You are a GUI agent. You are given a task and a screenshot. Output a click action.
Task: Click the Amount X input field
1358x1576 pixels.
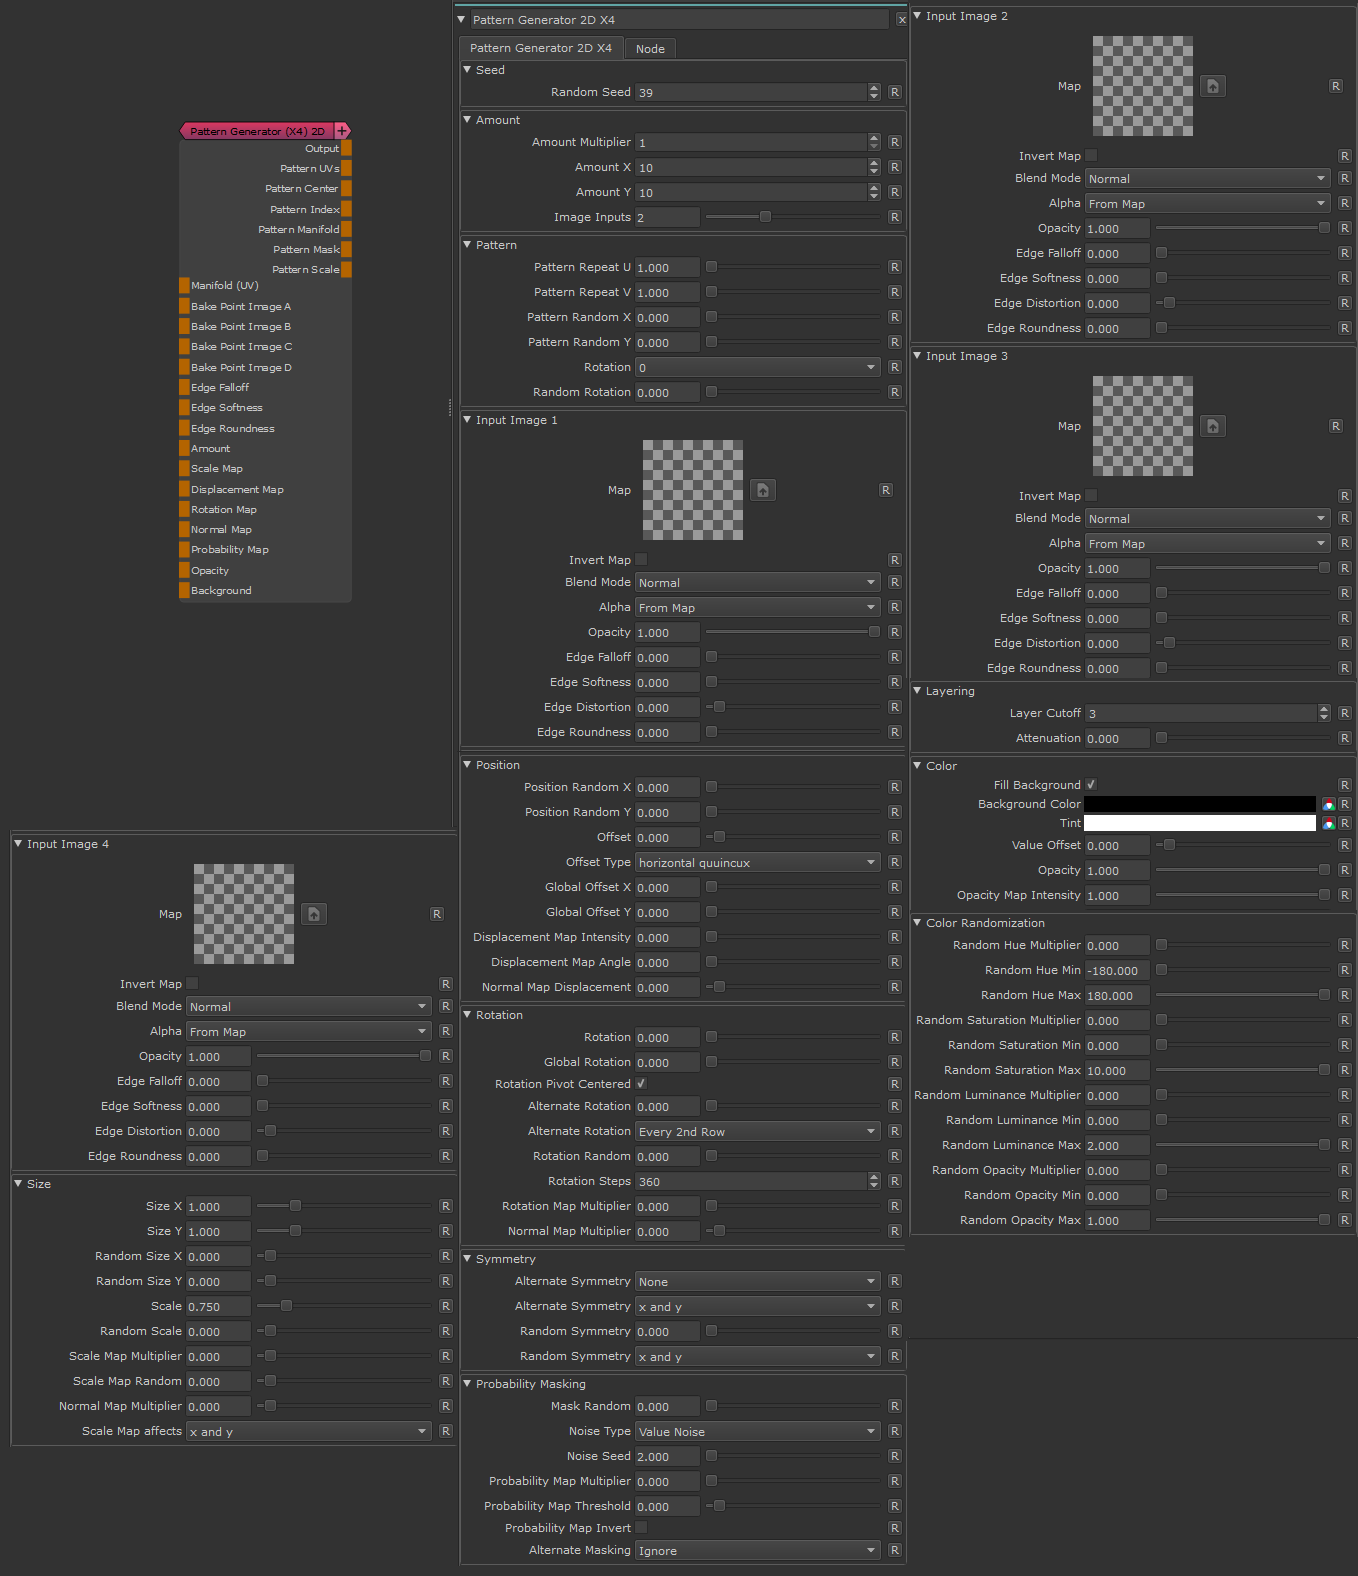pos(751,168)
